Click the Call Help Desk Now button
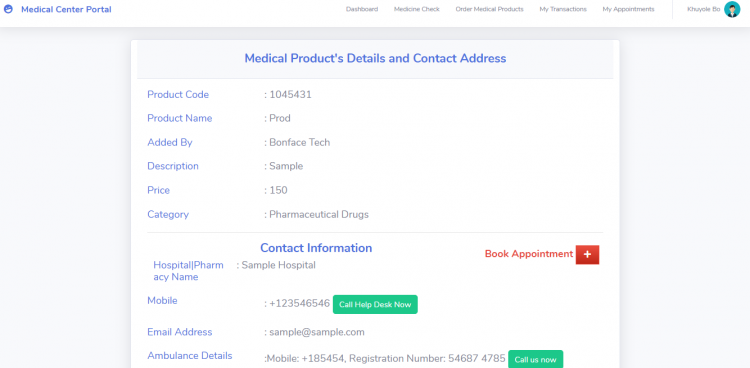This screenshot has width=750, height=368. [375, 304]
